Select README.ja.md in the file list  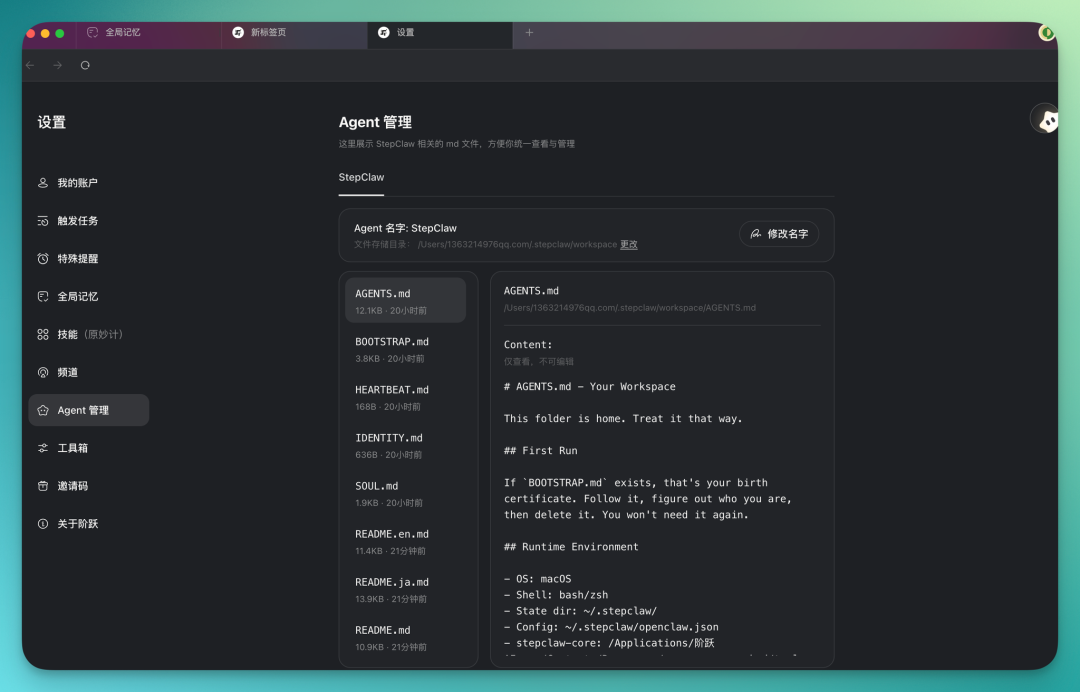pos(405,590)
